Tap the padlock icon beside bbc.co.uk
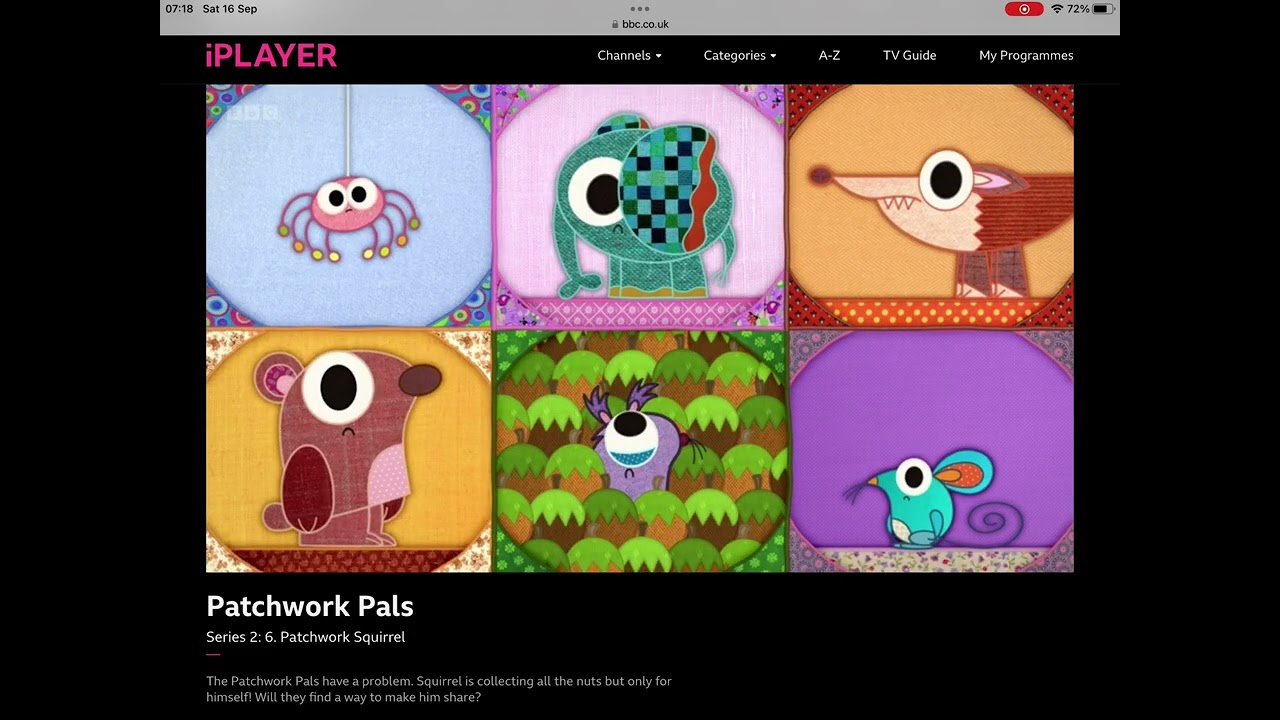This screenshot has width=1280, height=720. (x=615, y=24)
